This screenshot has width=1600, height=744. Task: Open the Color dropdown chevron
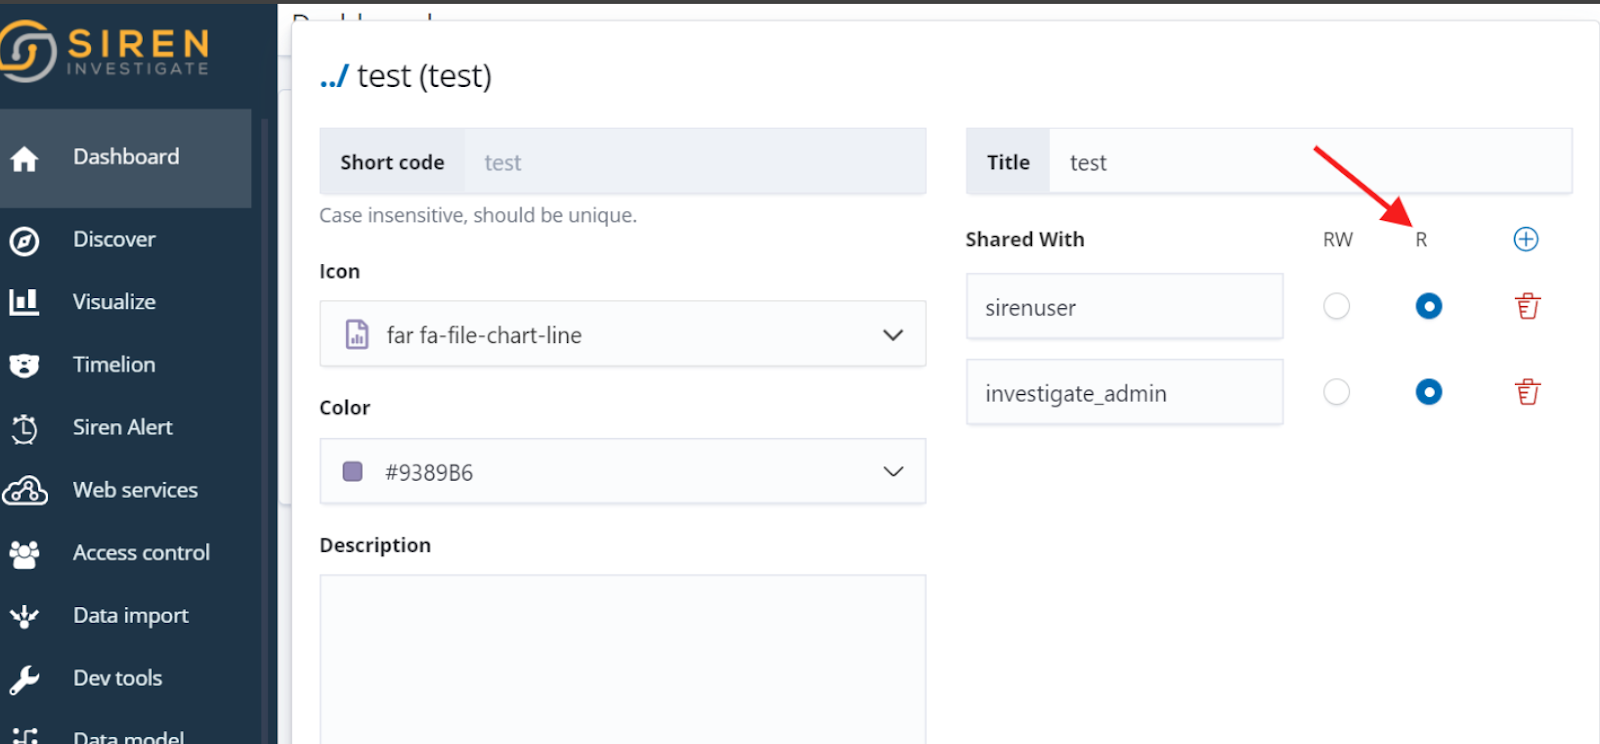[893, 472]
